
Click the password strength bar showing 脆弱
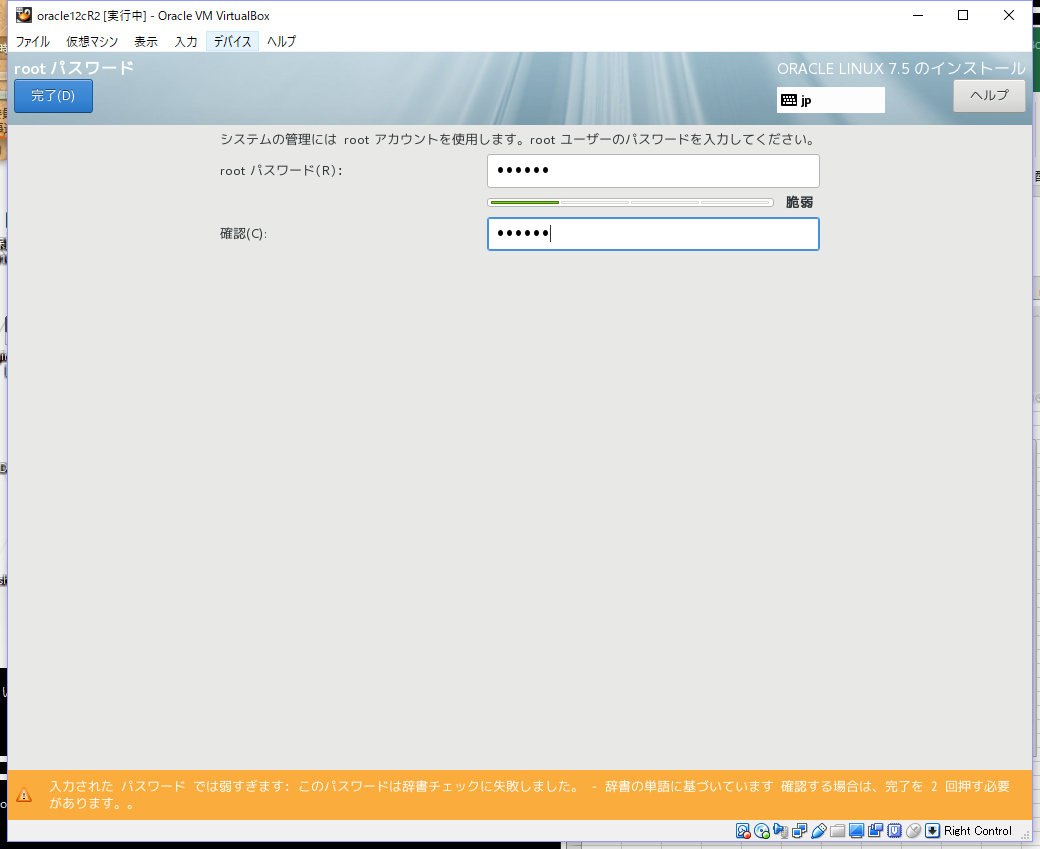coord(630,202)
